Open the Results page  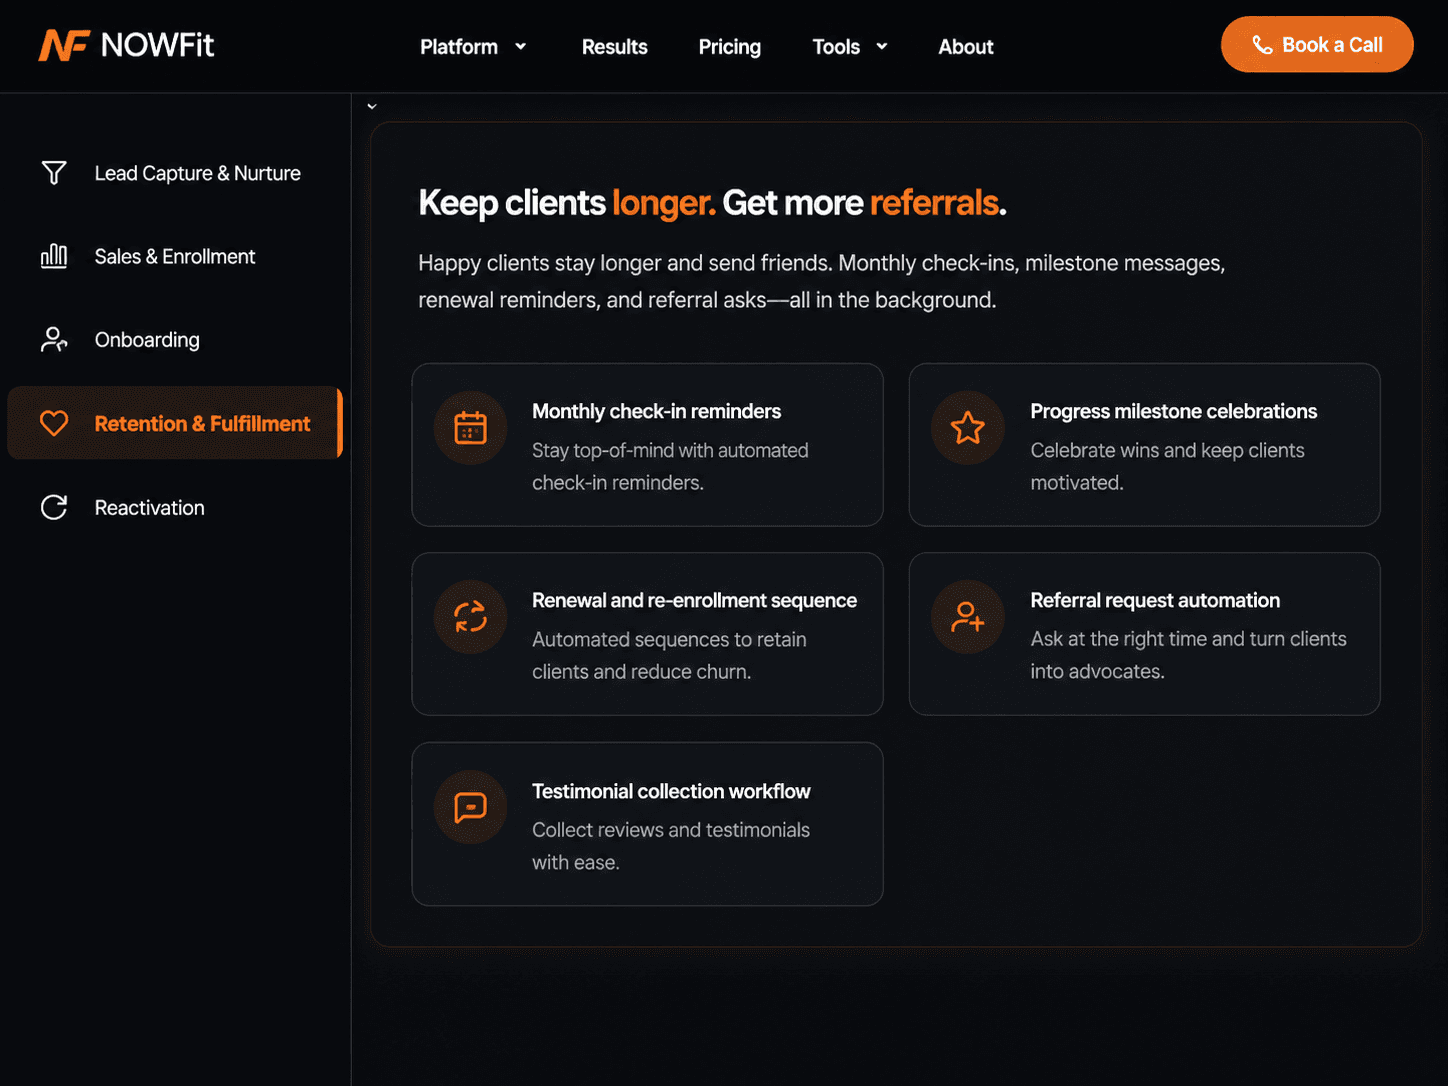point(615,47)
